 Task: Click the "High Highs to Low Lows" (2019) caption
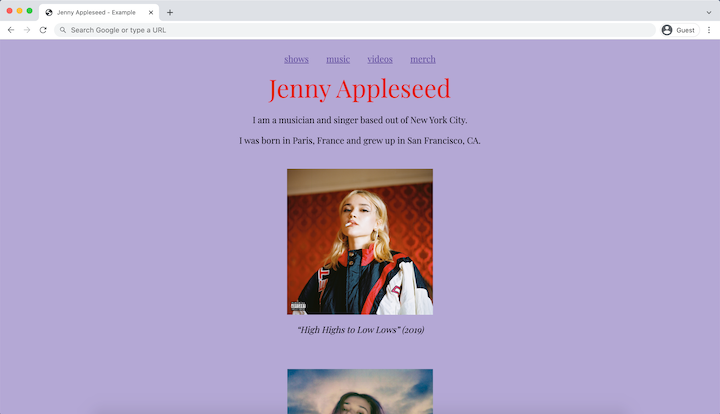tap(361, 330)
